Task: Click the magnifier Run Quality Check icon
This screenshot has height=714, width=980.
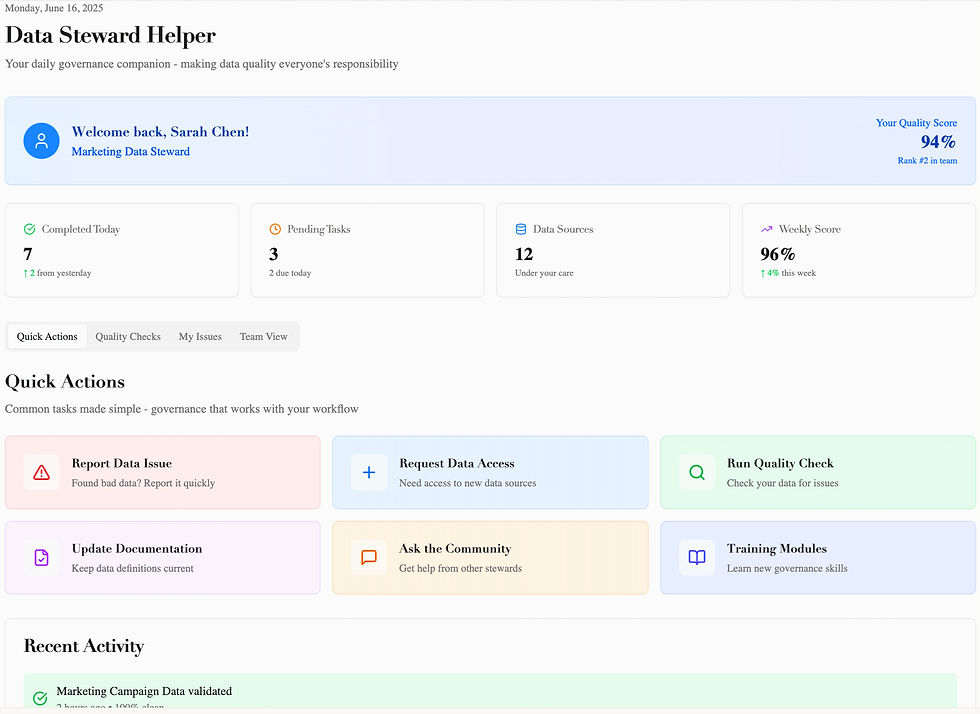Action: coord(697,472)
